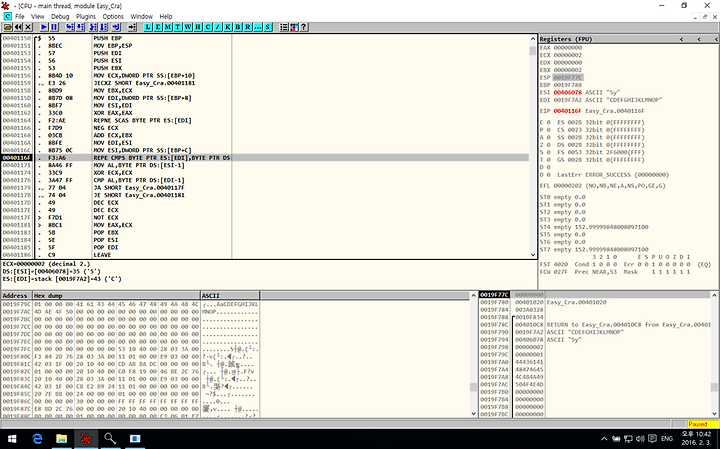This screenshot has width=720, height=449.
Task: Show Call stack with K button
Action: [228, 27]
